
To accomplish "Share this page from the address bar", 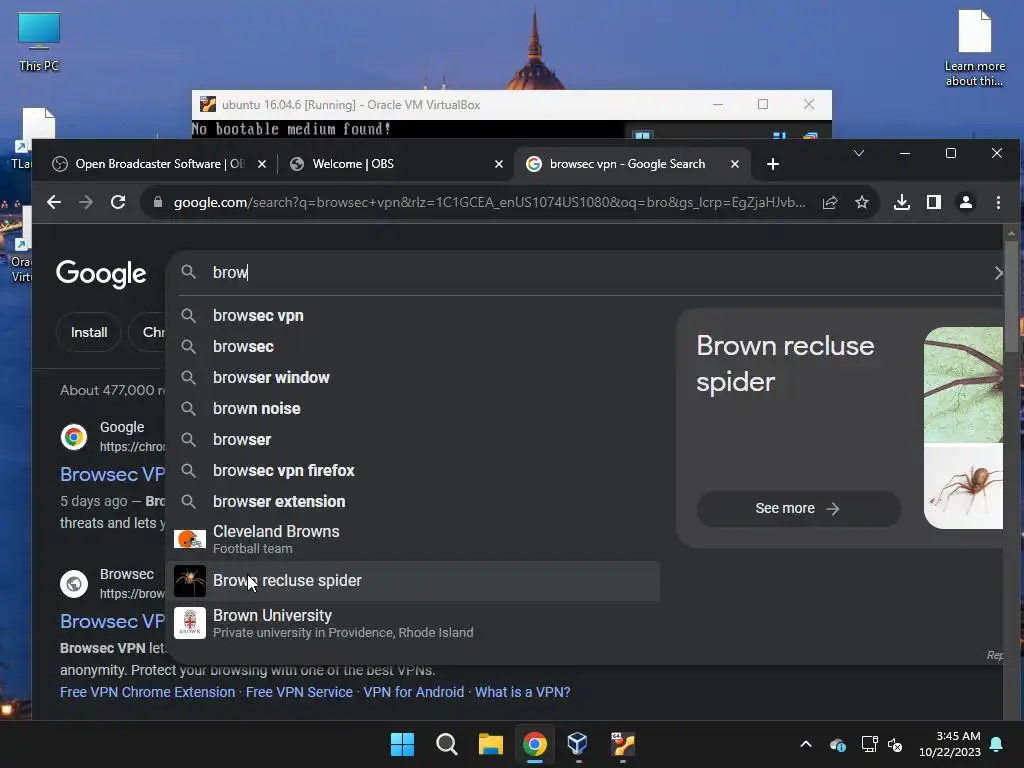I will 830,202.
